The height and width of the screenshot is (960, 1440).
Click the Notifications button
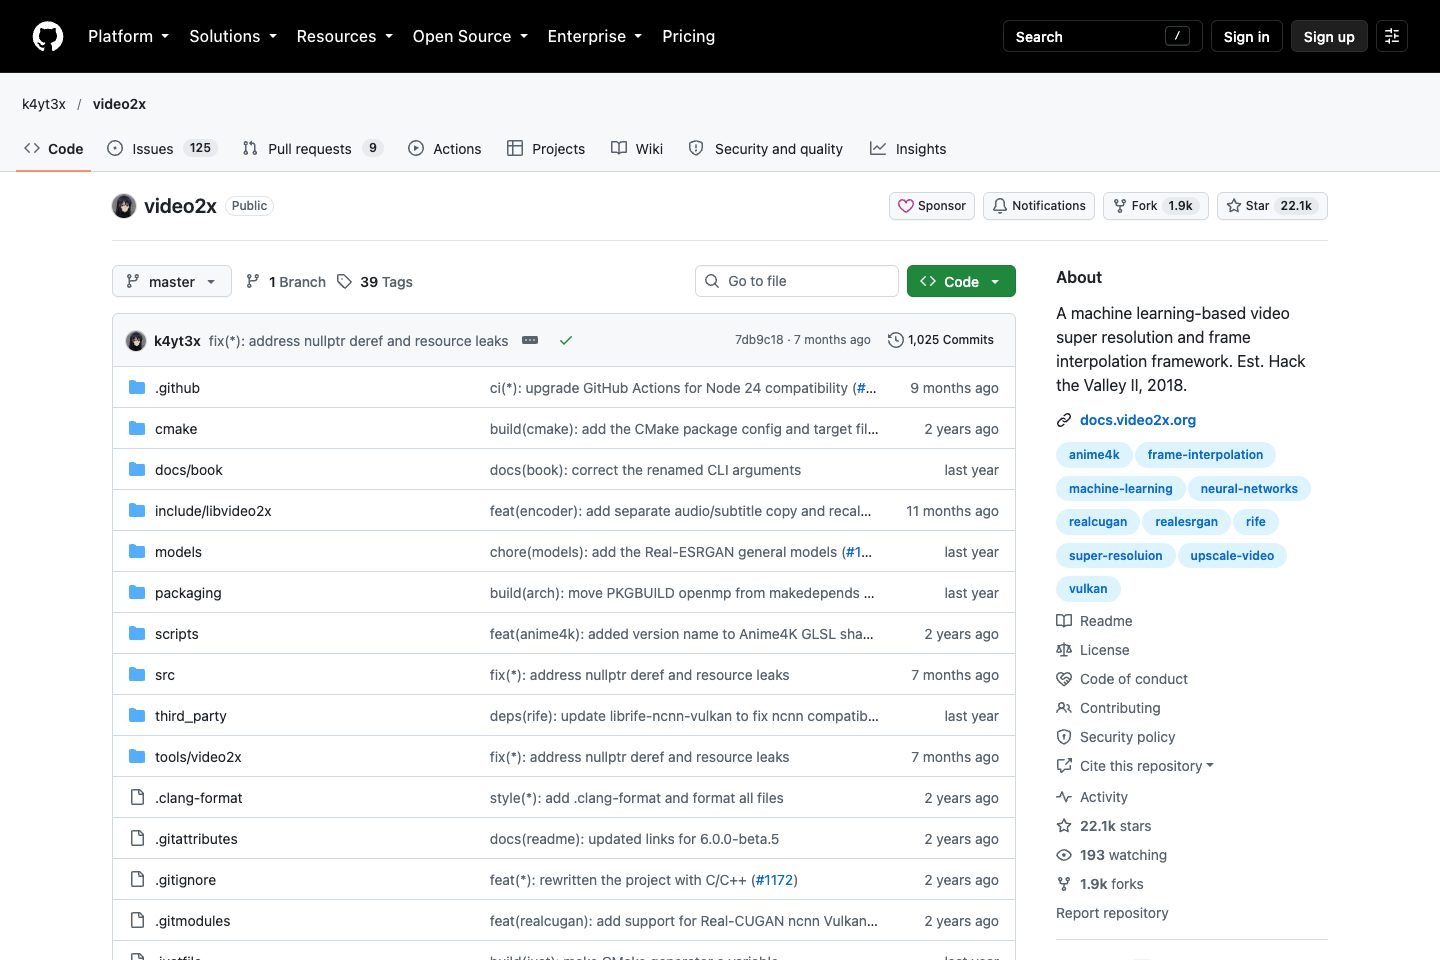1039,206
